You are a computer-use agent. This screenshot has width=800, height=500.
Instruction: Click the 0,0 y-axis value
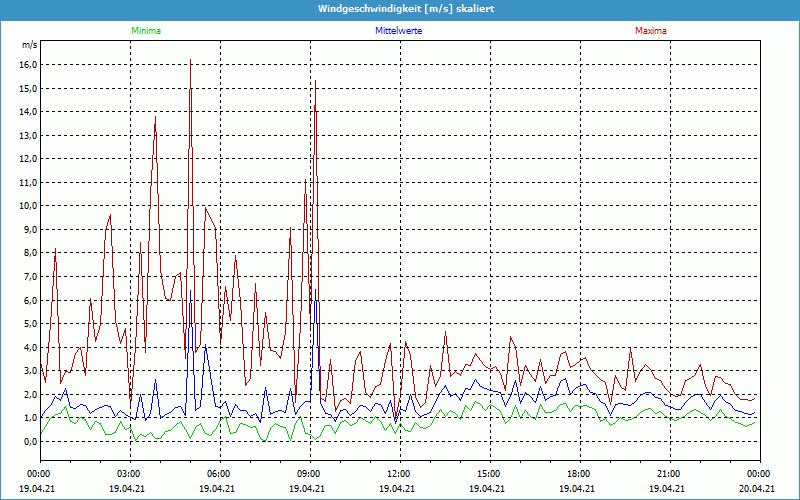(x=31, y=442)
